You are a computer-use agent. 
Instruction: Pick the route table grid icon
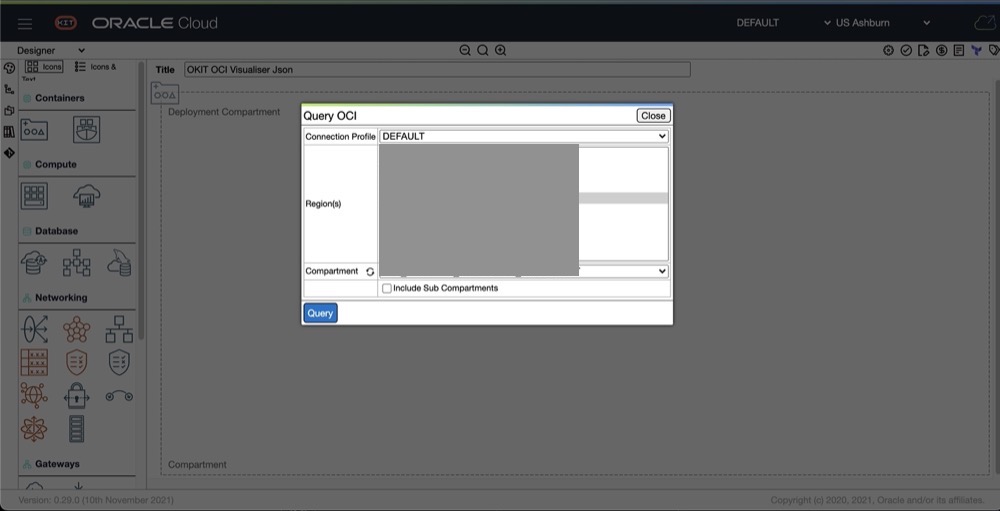[34, 362]
